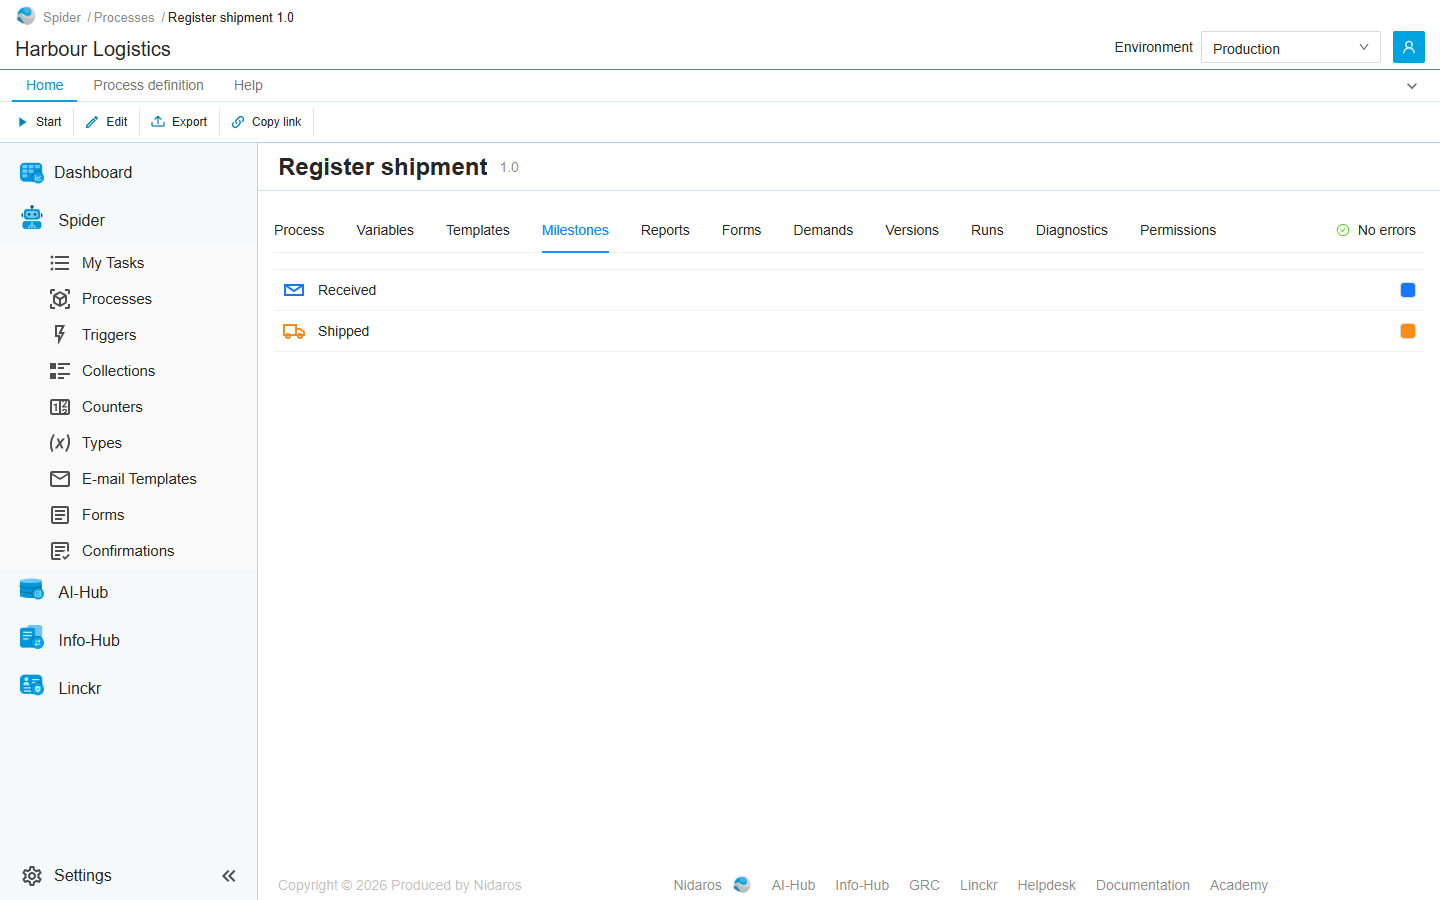Screen dimensions: 1440x900
Task: Click the Settings gear icon
Action: click(32, 876)
